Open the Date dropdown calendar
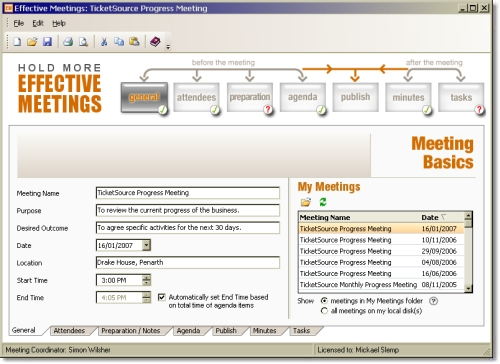 click(146, 246)
